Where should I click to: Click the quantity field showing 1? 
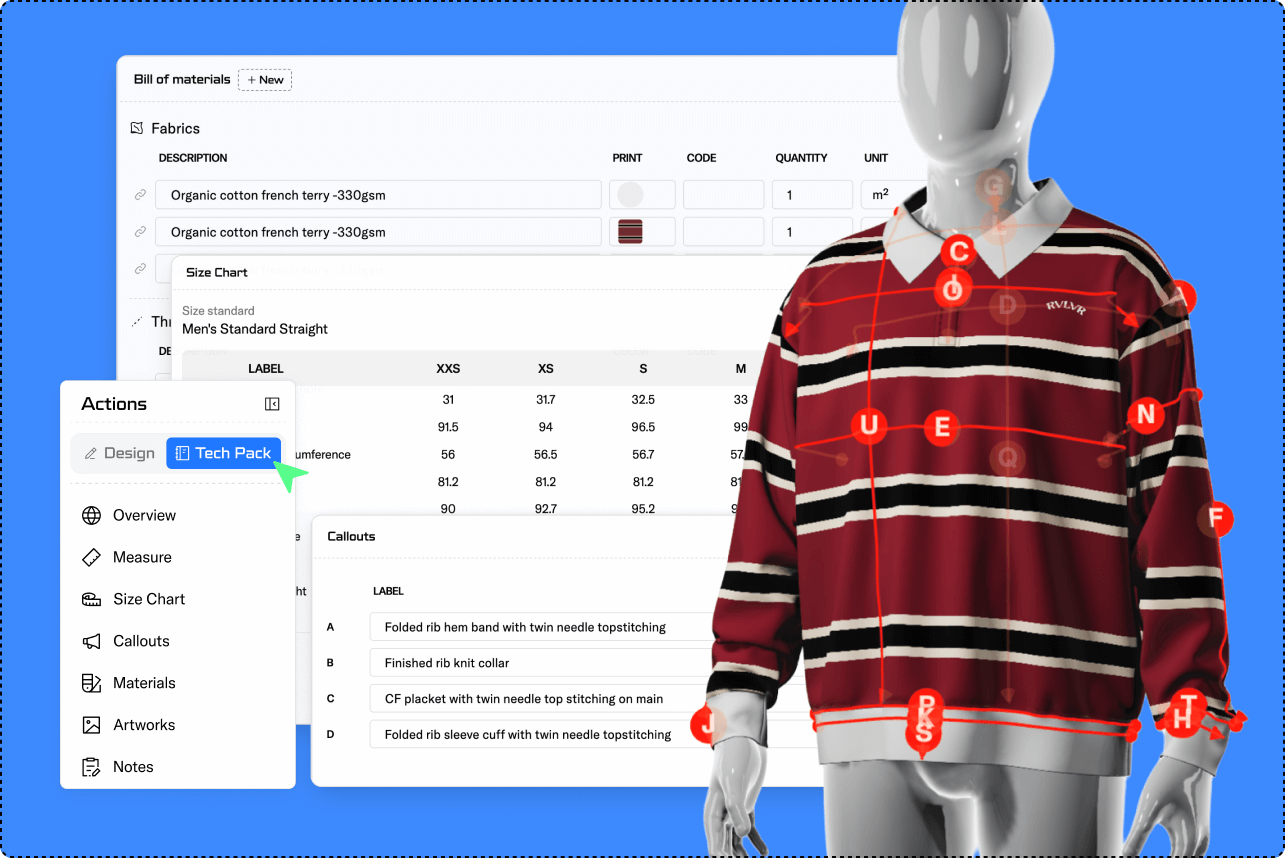coord(812,194)
